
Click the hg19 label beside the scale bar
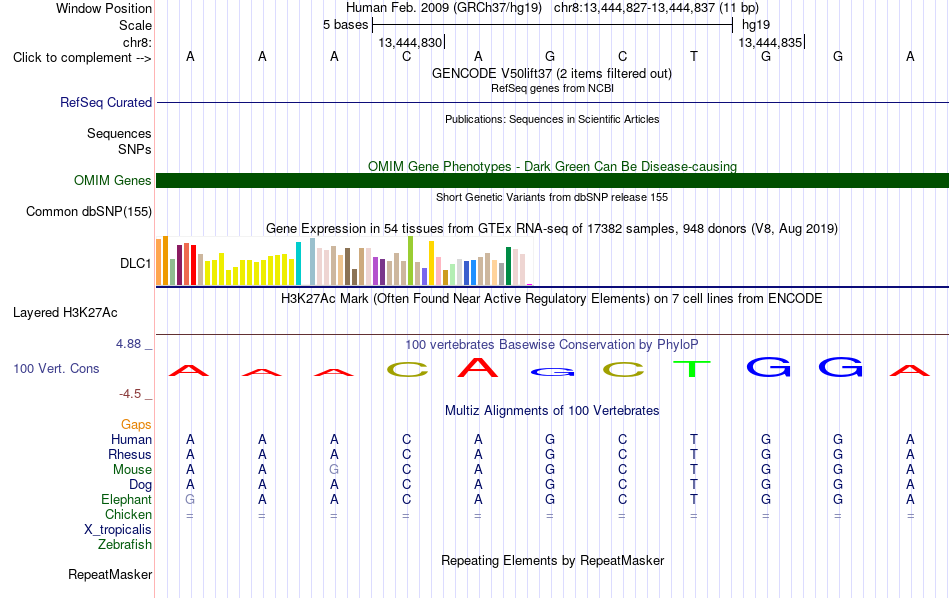click(756, 25)
